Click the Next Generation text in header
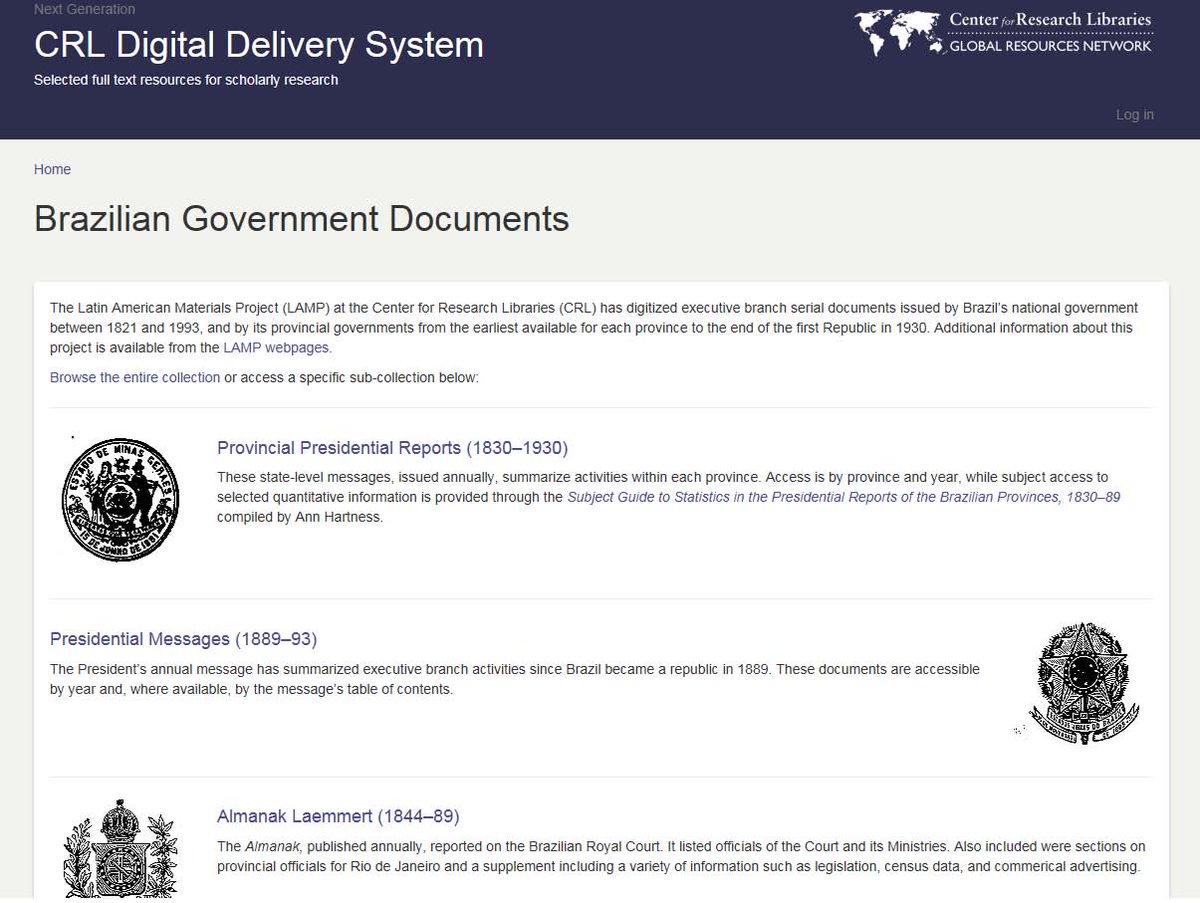 84,9
